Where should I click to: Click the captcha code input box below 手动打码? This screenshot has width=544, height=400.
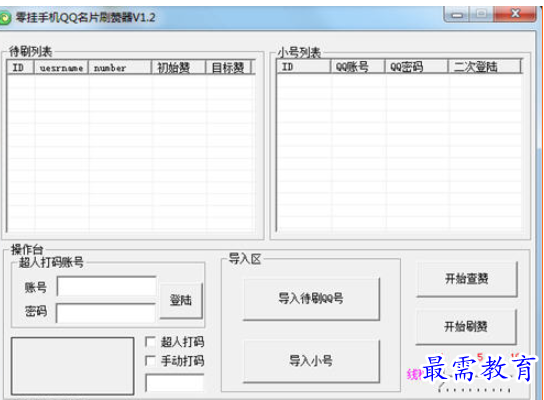point(175,383)
